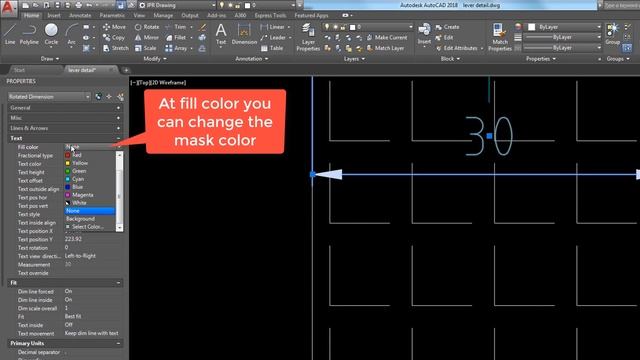Open the JPR Drawing workspace dropdown
Image resolution: width=640 pixels, height=360 pixels.
177,5
